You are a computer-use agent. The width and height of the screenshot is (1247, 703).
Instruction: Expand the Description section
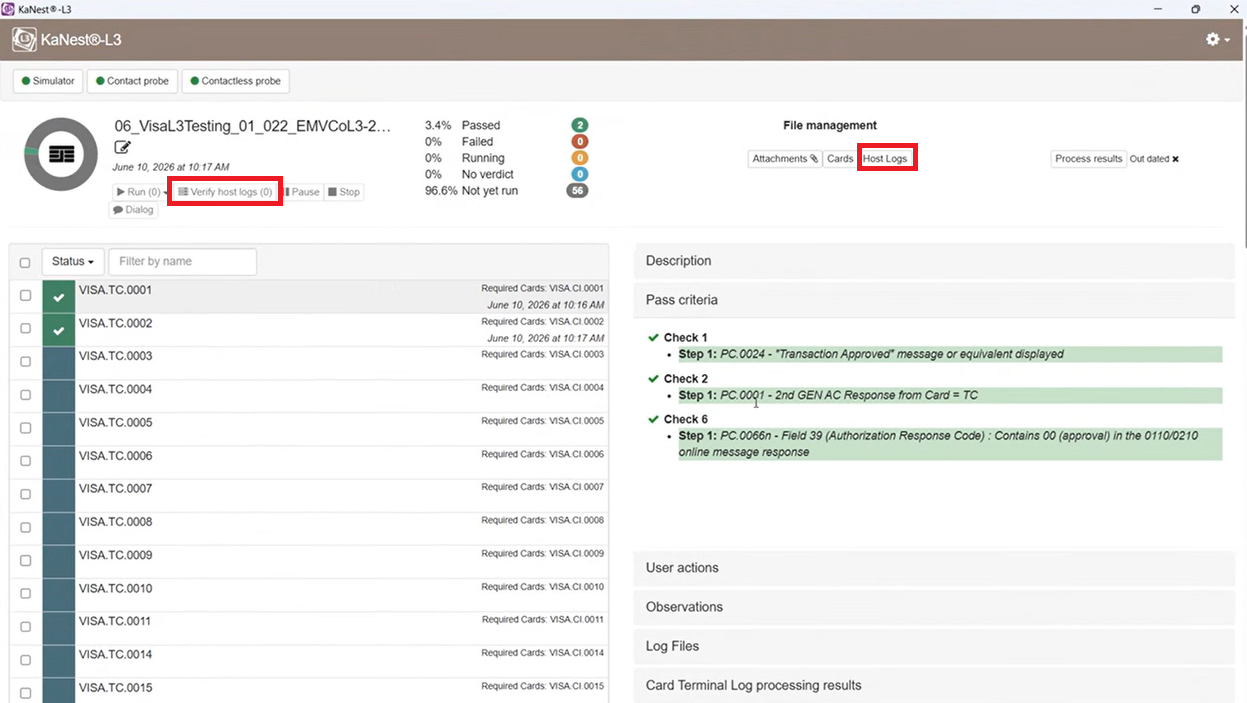pyautogui.click(x=934, y=261)
